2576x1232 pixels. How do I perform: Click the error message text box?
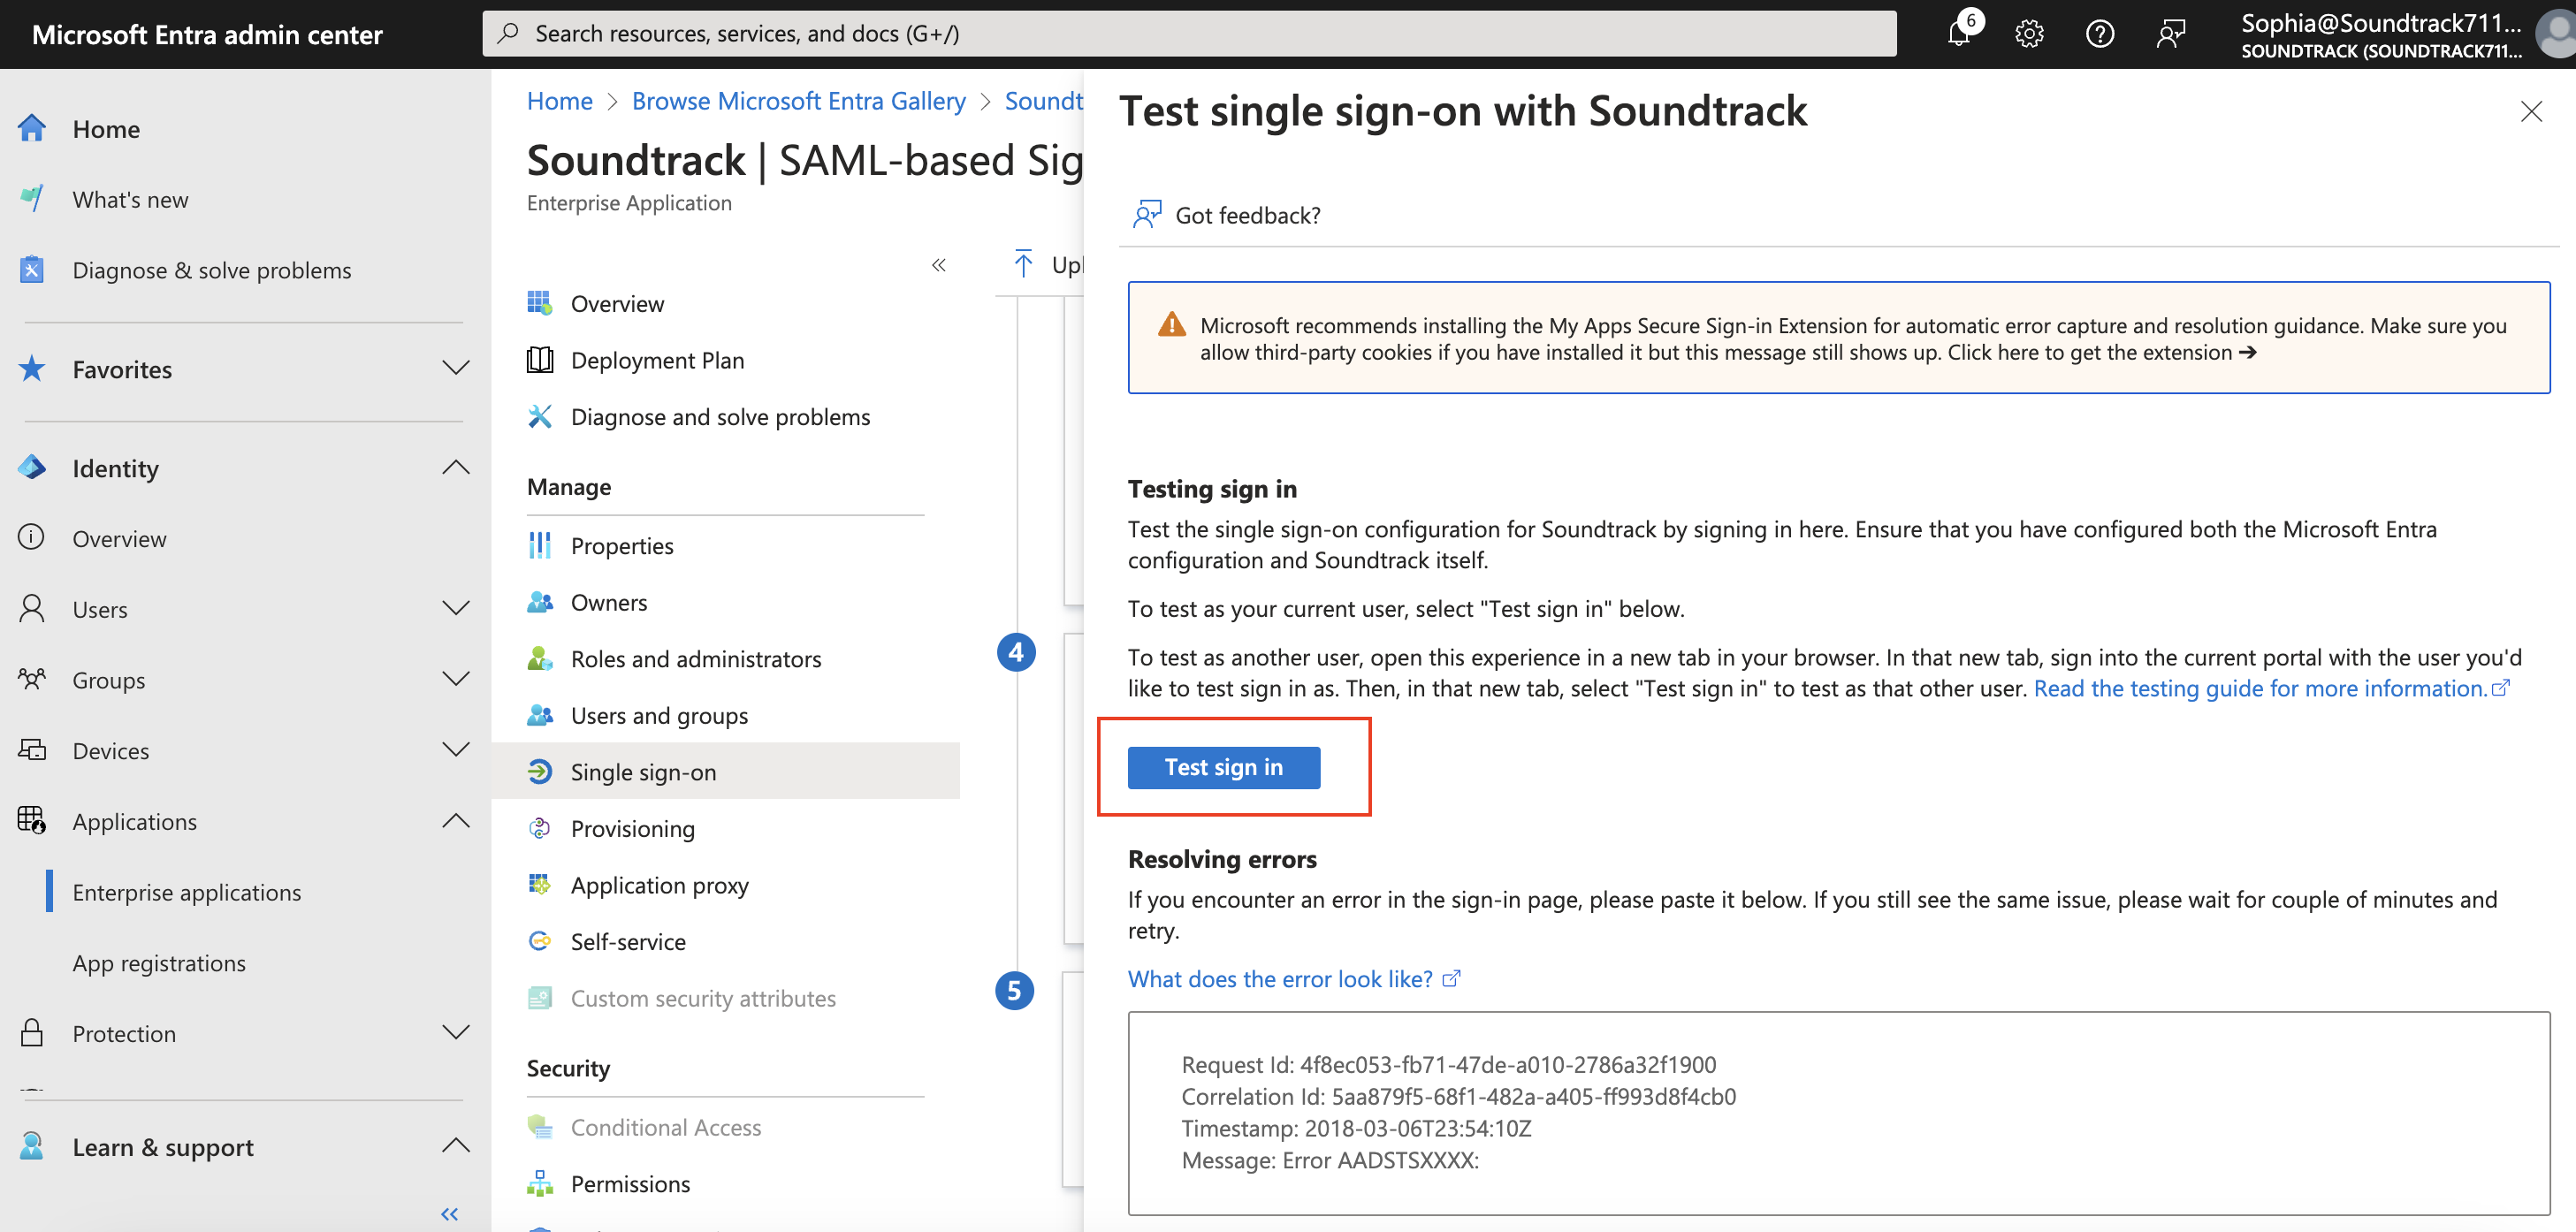1838,1112
